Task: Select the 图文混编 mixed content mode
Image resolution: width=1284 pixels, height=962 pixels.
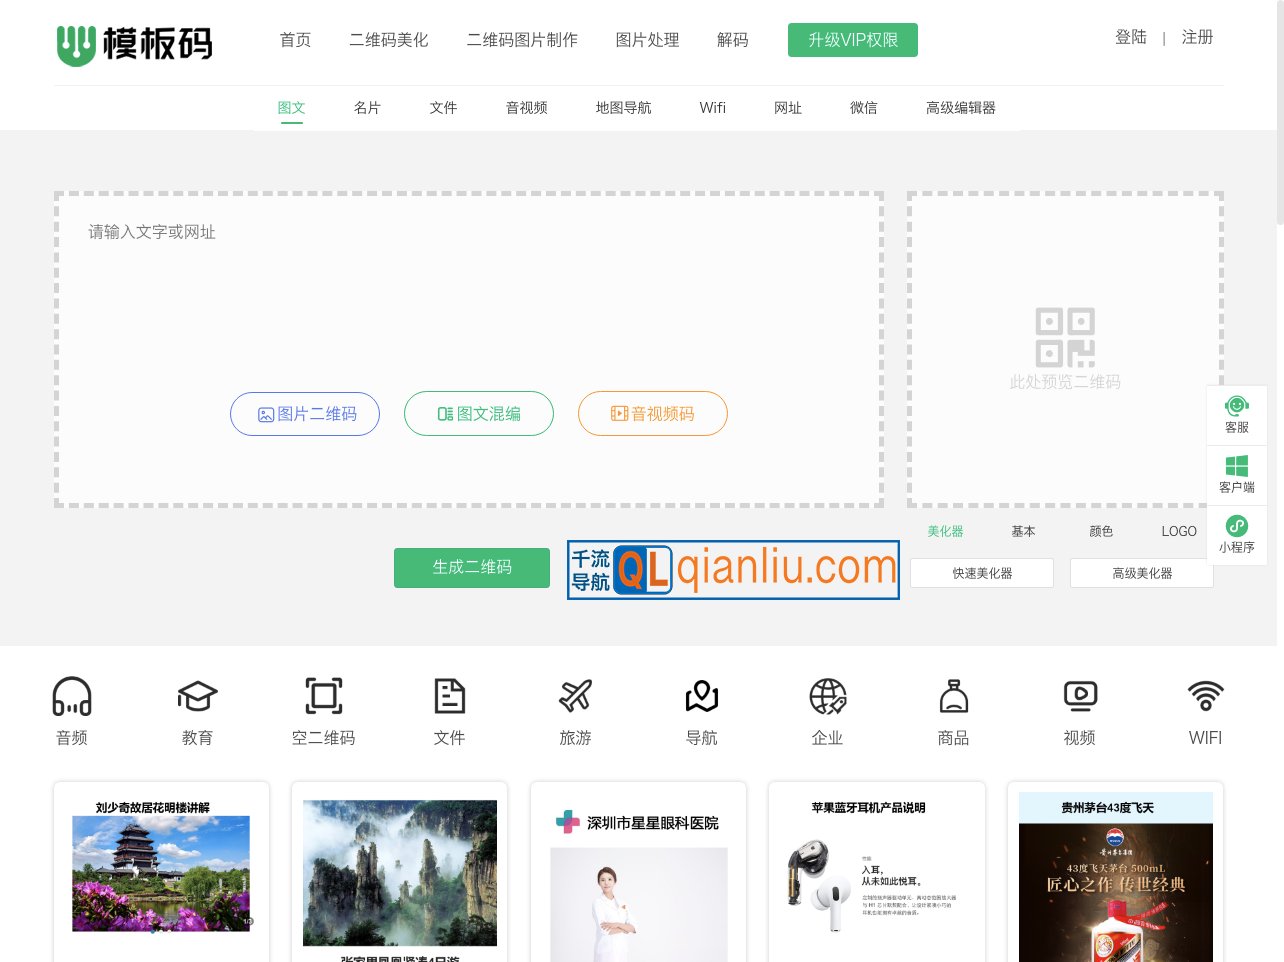Action: coord(479,413)
